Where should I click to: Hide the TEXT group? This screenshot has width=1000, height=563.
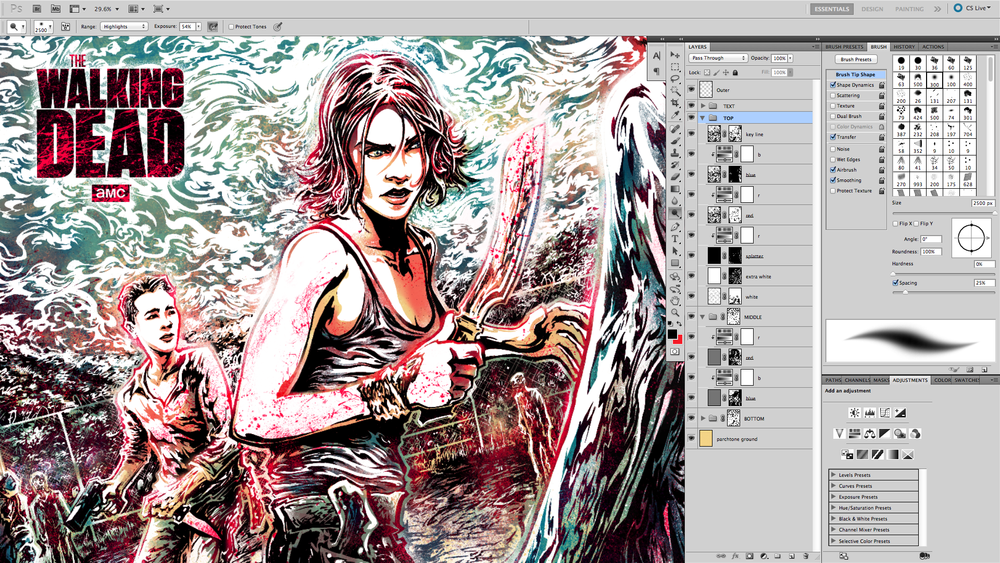pos(691,106)
